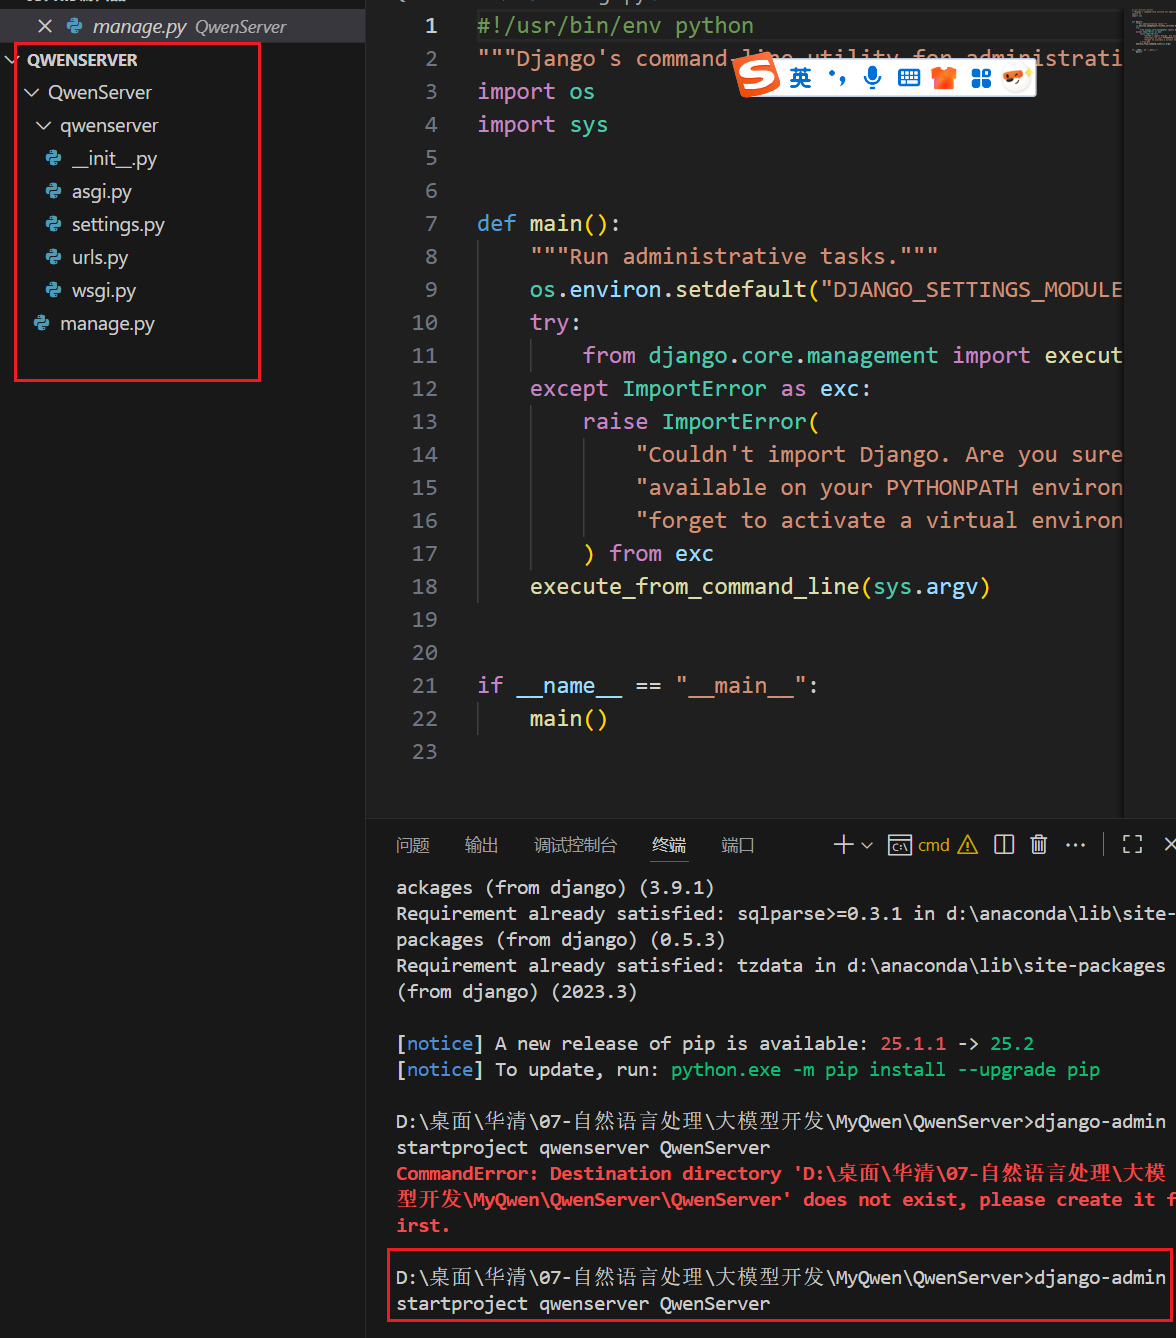This screenshot has height=1338, width=1176.
Task: Click the cmd terminal warning icon
Action: pyautogui.click(x=967, y=845)
